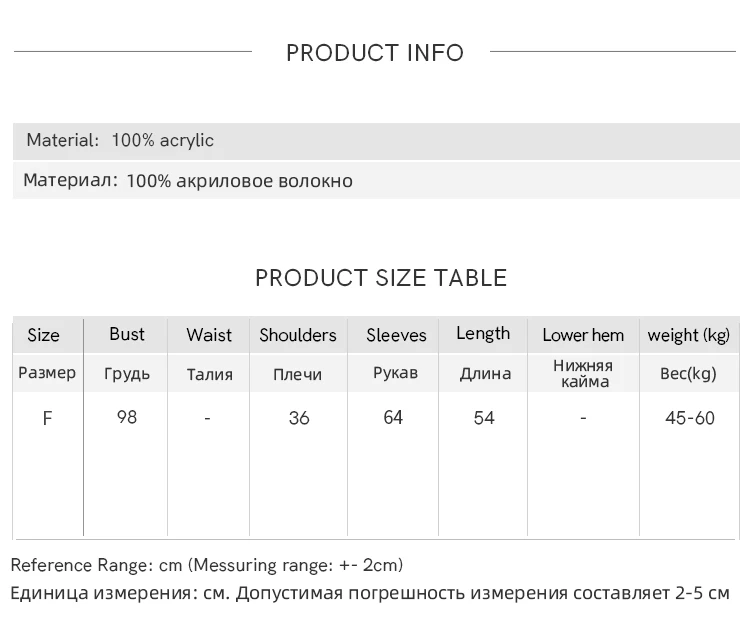This screenshot has width=750, height=630.
Task: Click the PRODUCT SIZE TABLE heading
Action: 381,278
